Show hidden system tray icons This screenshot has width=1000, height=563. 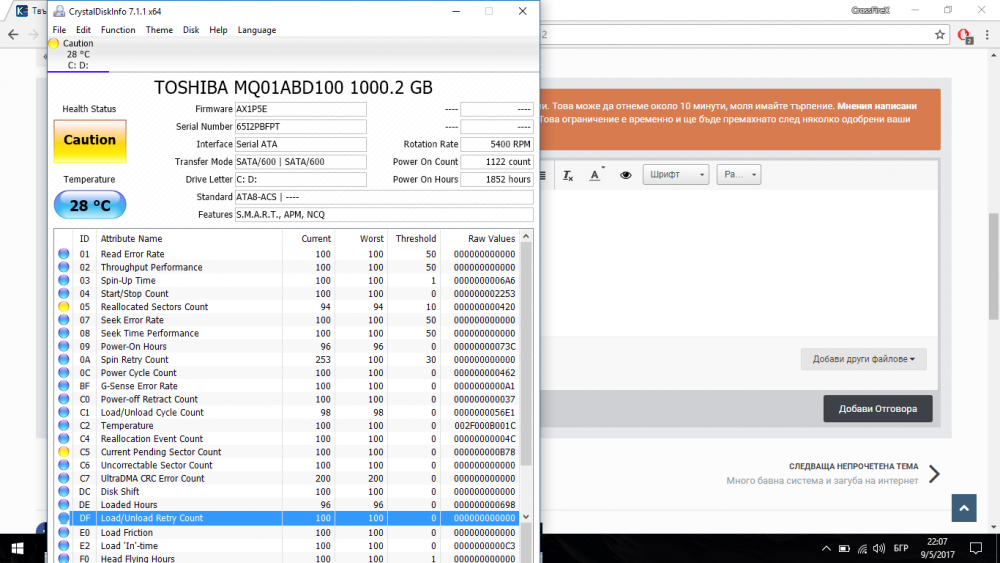826,548
